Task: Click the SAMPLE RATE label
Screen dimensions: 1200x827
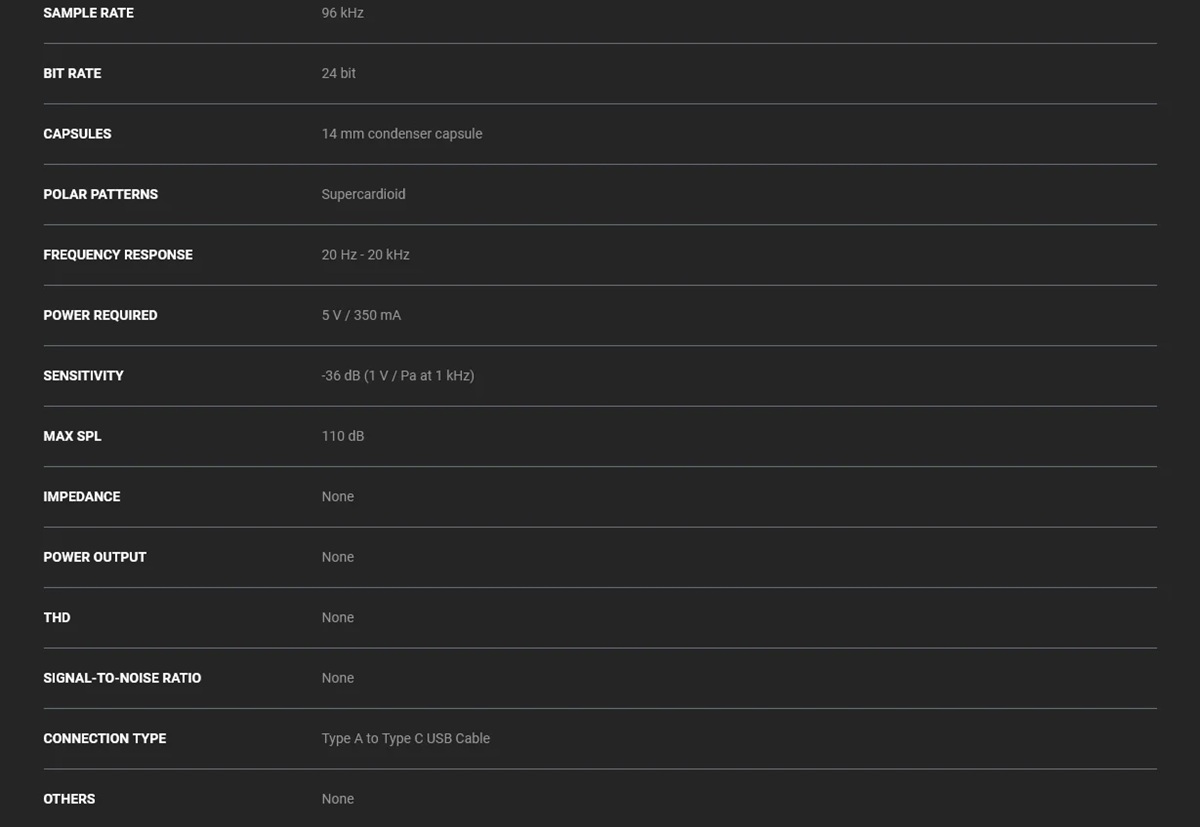Action: point(88,13)
